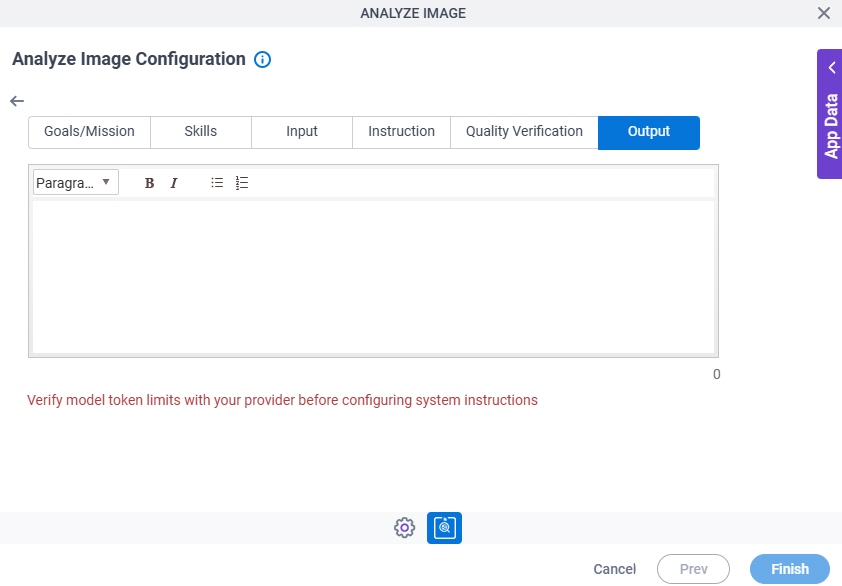Click the Prev button
842x586 pixels.
(x=693, y=569)
